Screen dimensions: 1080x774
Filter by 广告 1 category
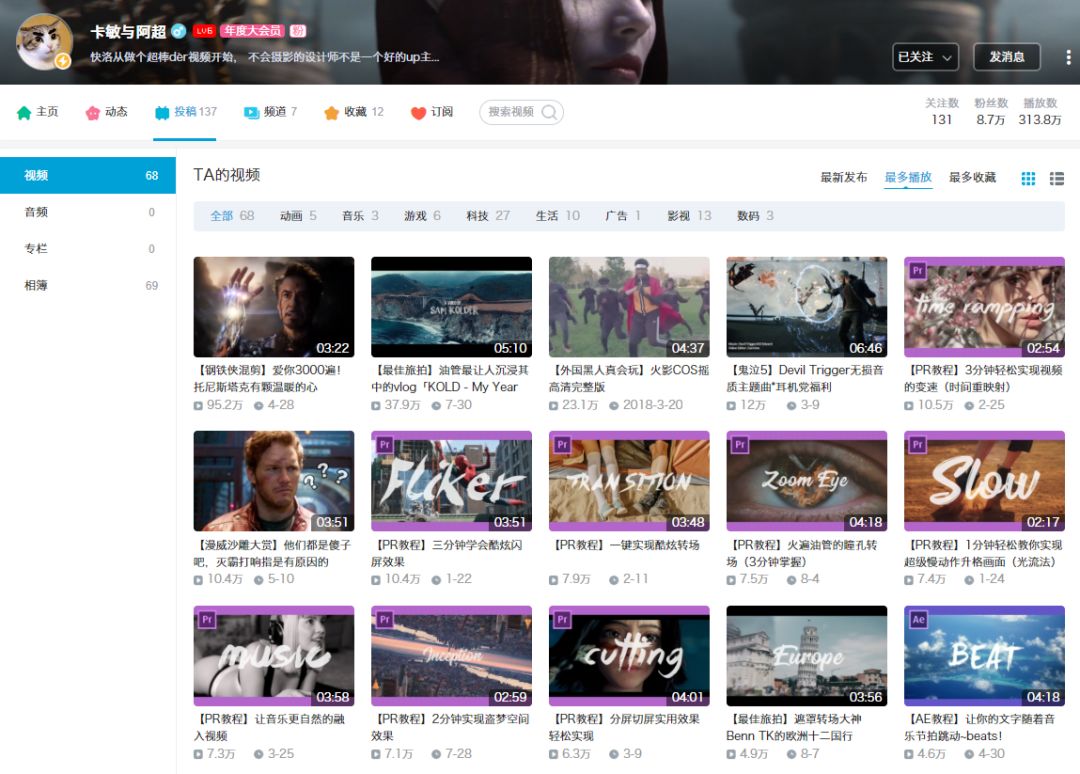623,216
